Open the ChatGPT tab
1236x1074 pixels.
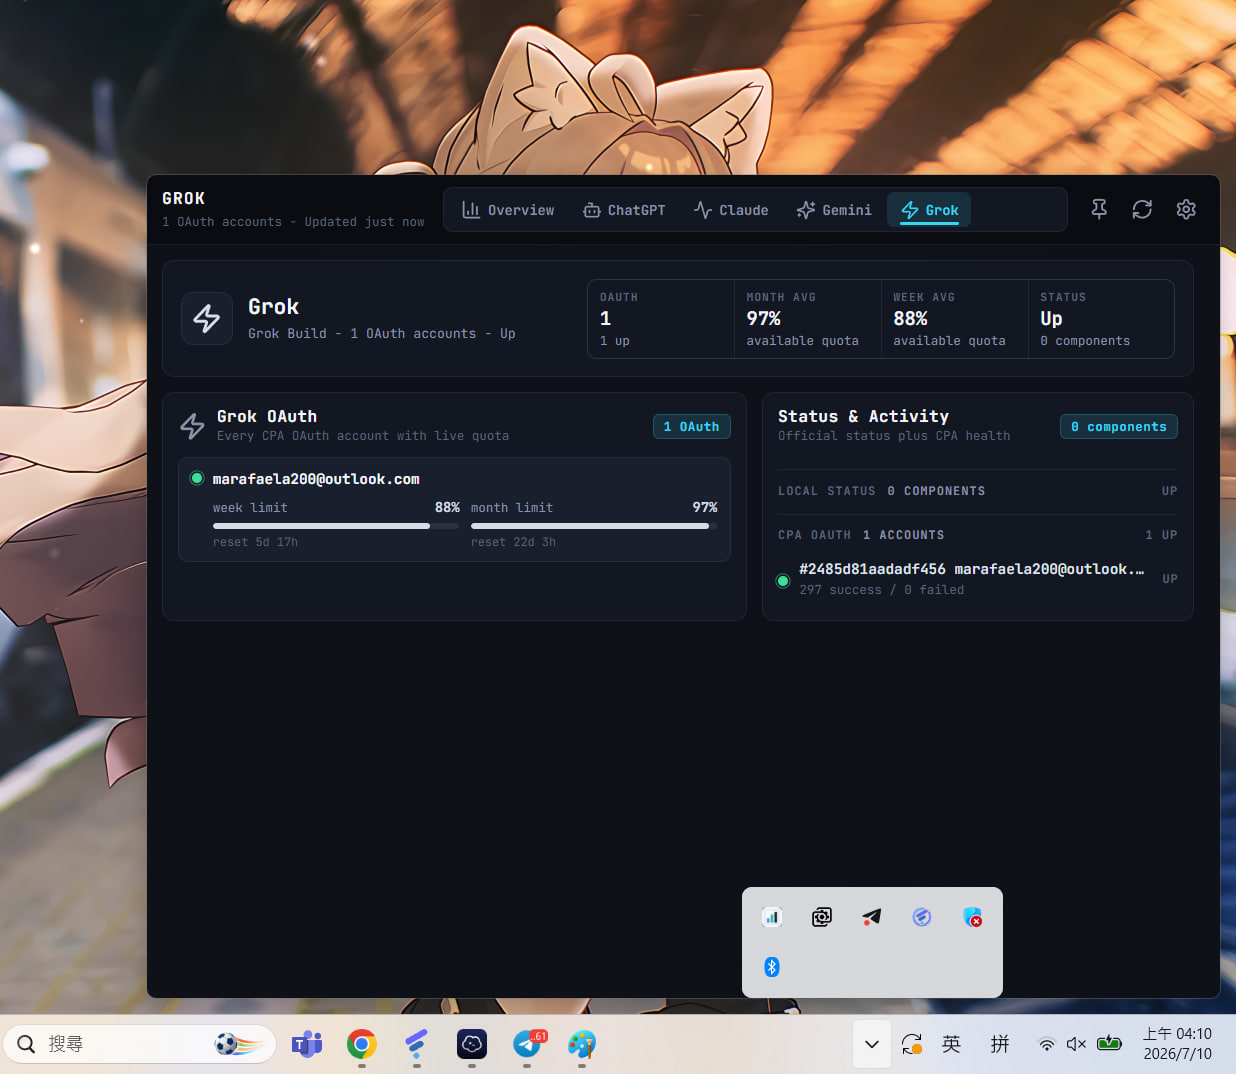pyautogui.click(x=624, y=210)
